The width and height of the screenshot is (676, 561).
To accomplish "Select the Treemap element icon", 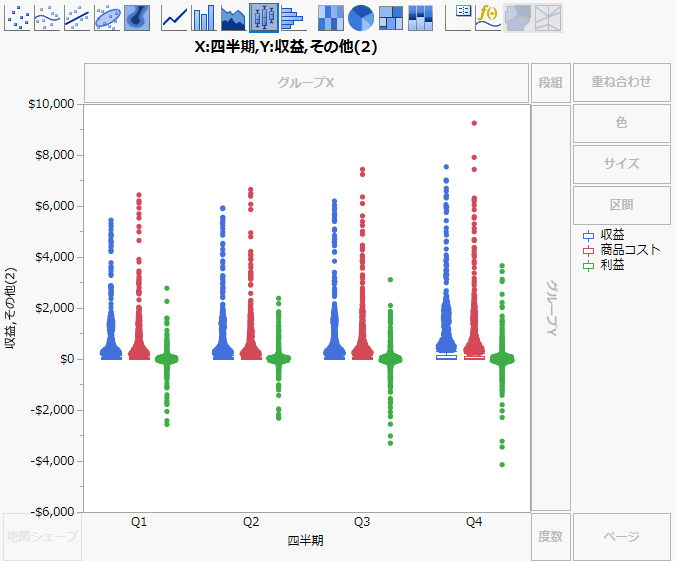I will point(391,17).
